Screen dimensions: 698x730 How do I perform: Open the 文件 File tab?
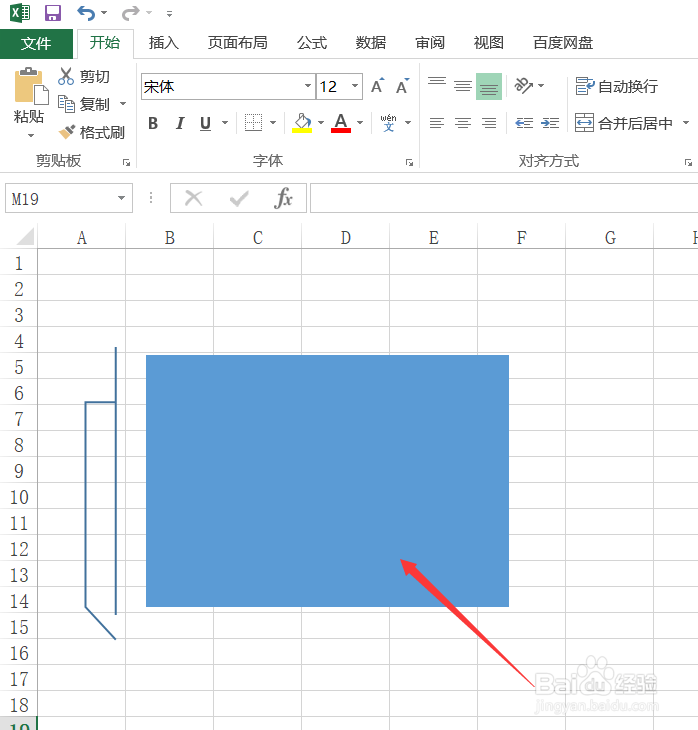click(x=36, y=44)
